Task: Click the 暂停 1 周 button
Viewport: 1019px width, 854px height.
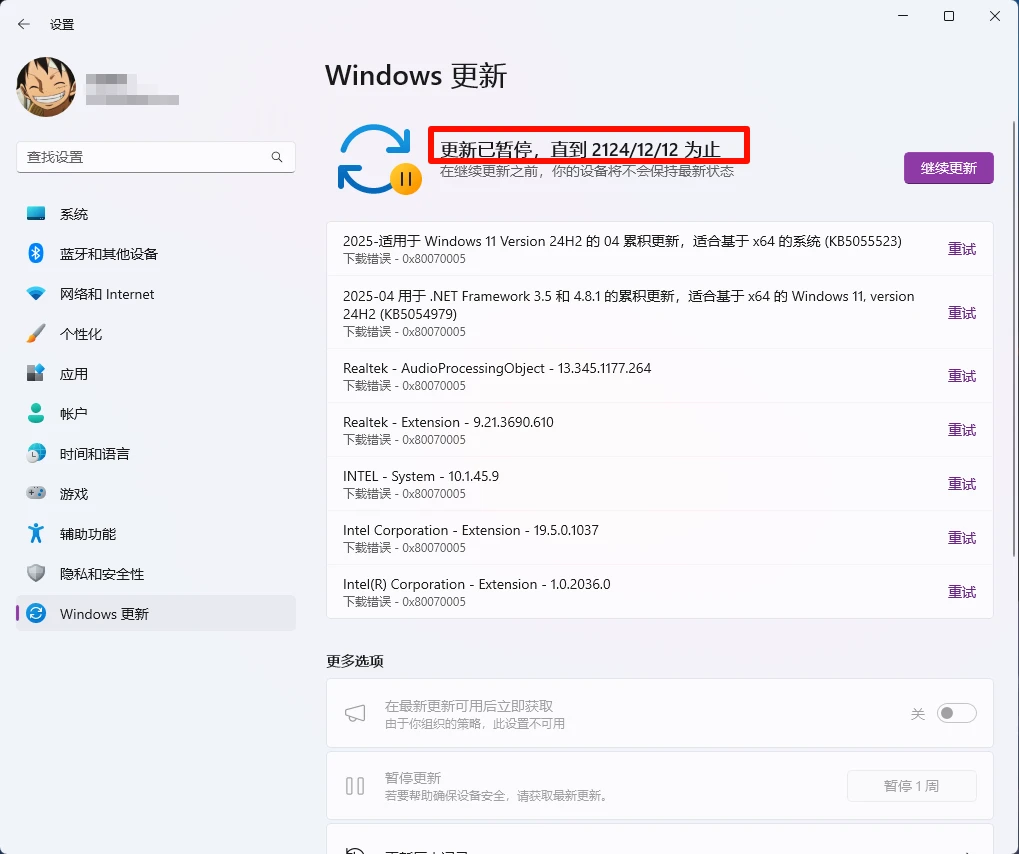Action: coord(911,786)
